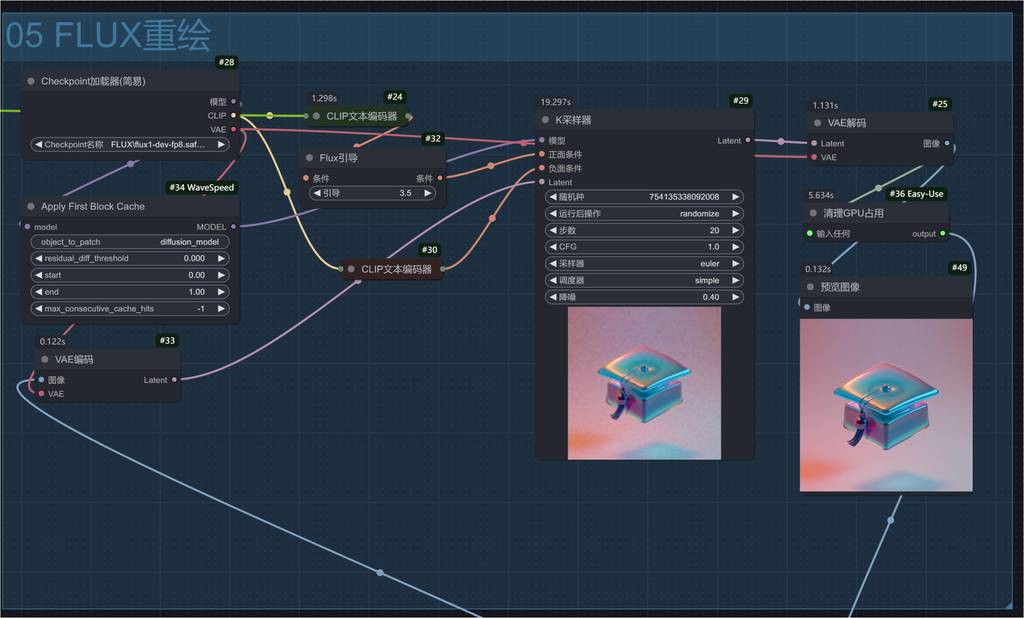Toggle collapse on the CLIP文本编码器 node #30
Image resolution: width=1024 pixels, height=618 pixels.
tap(351, 269)
